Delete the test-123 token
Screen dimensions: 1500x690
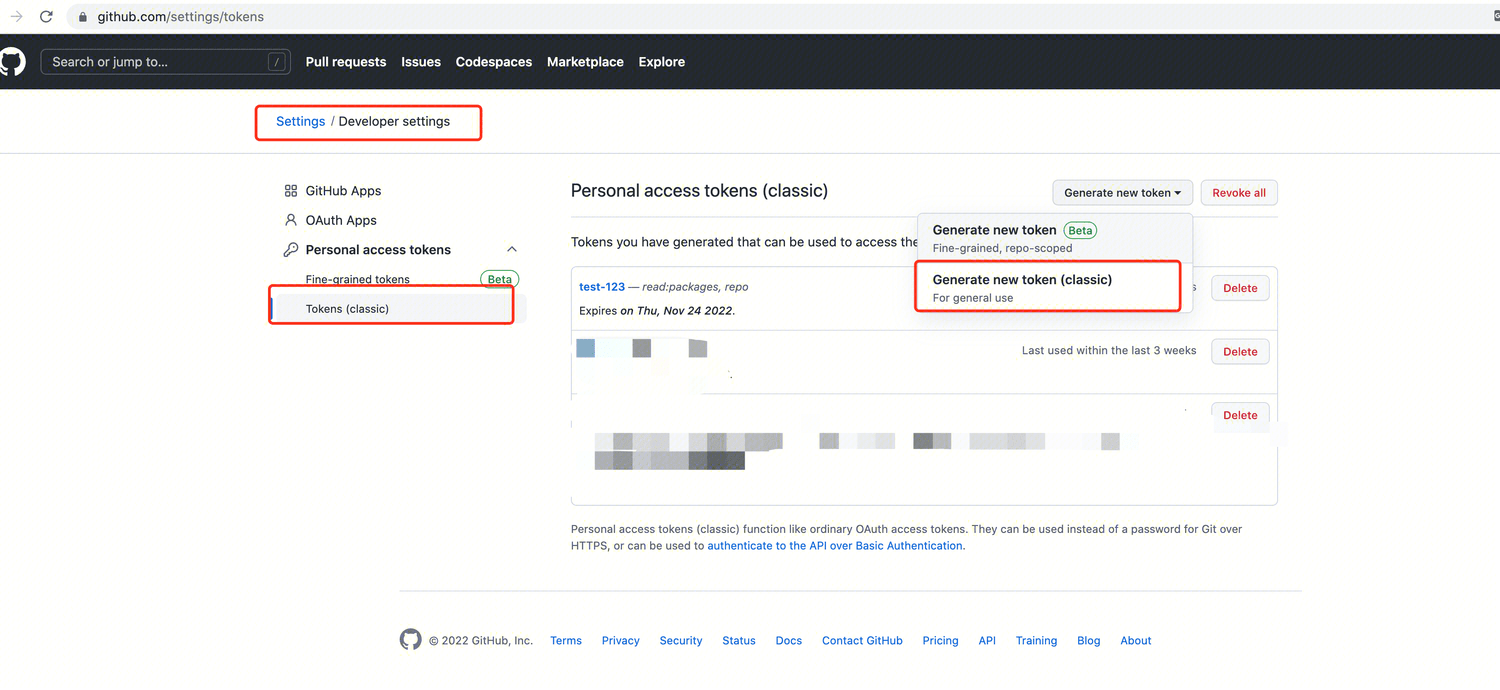coord(1240,288)
